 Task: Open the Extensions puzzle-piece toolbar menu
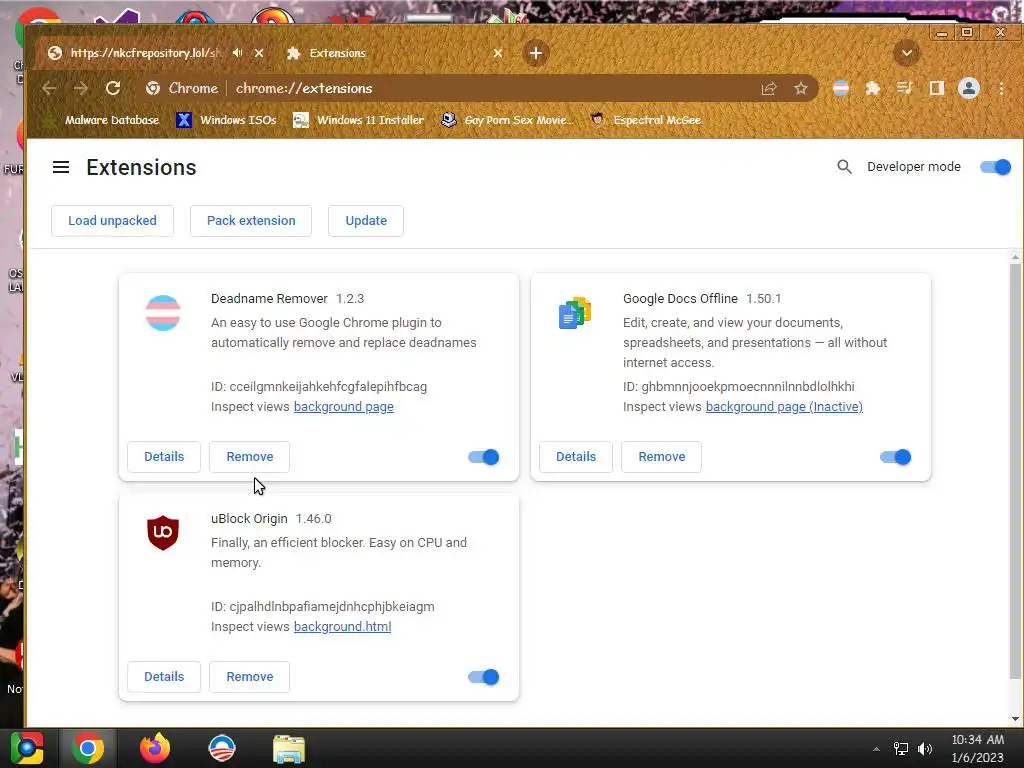(x=872, y=88)
